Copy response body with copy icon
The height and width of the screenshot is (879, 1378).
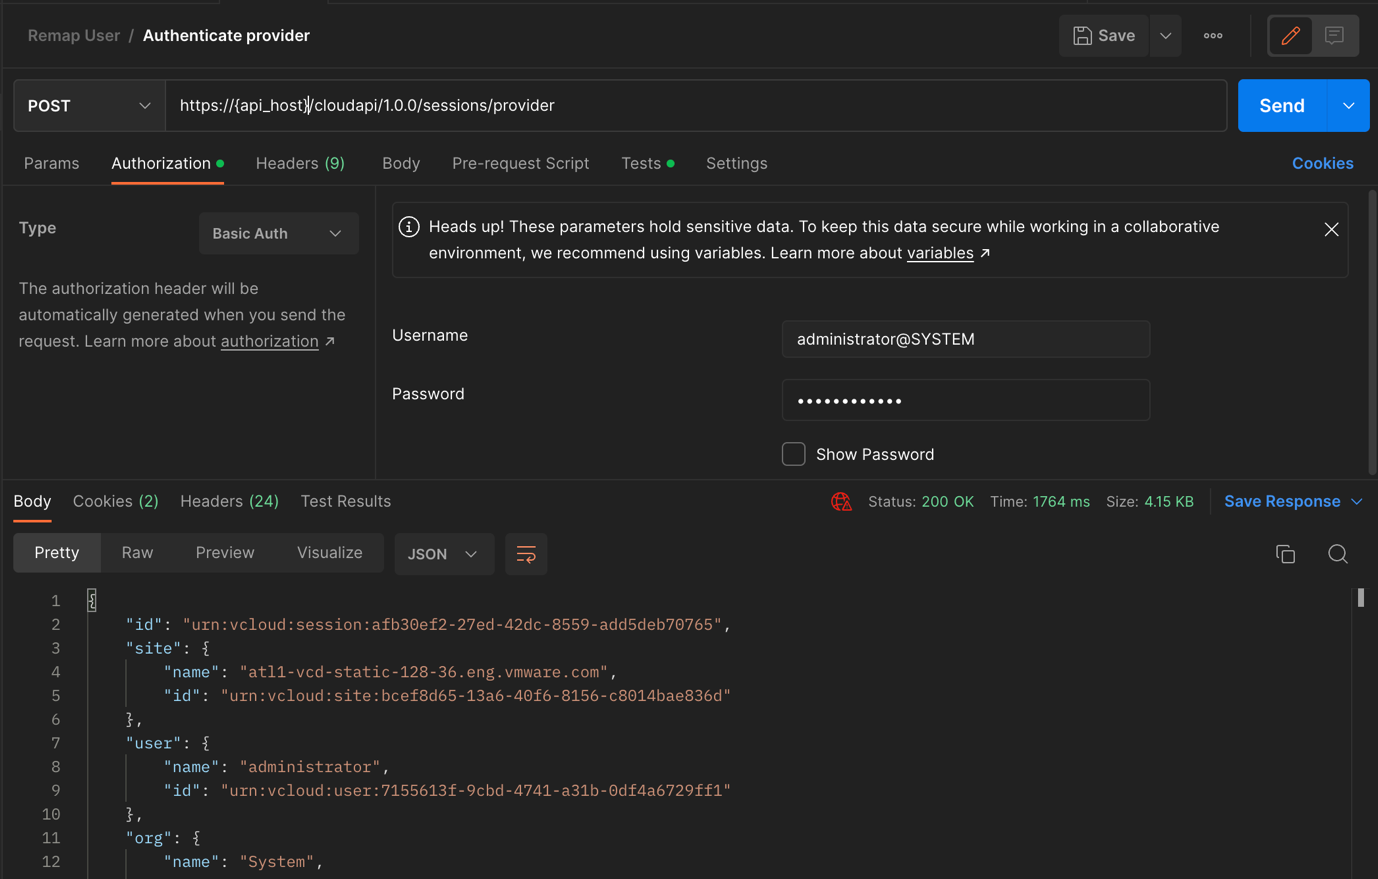pos(1285,554)
